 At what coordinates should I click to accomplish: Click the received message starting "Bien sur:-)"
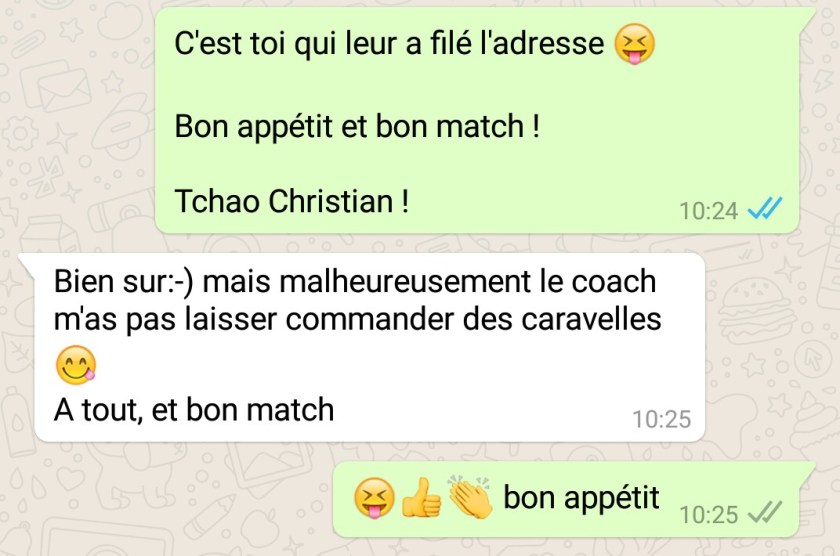tap(370, 347)
